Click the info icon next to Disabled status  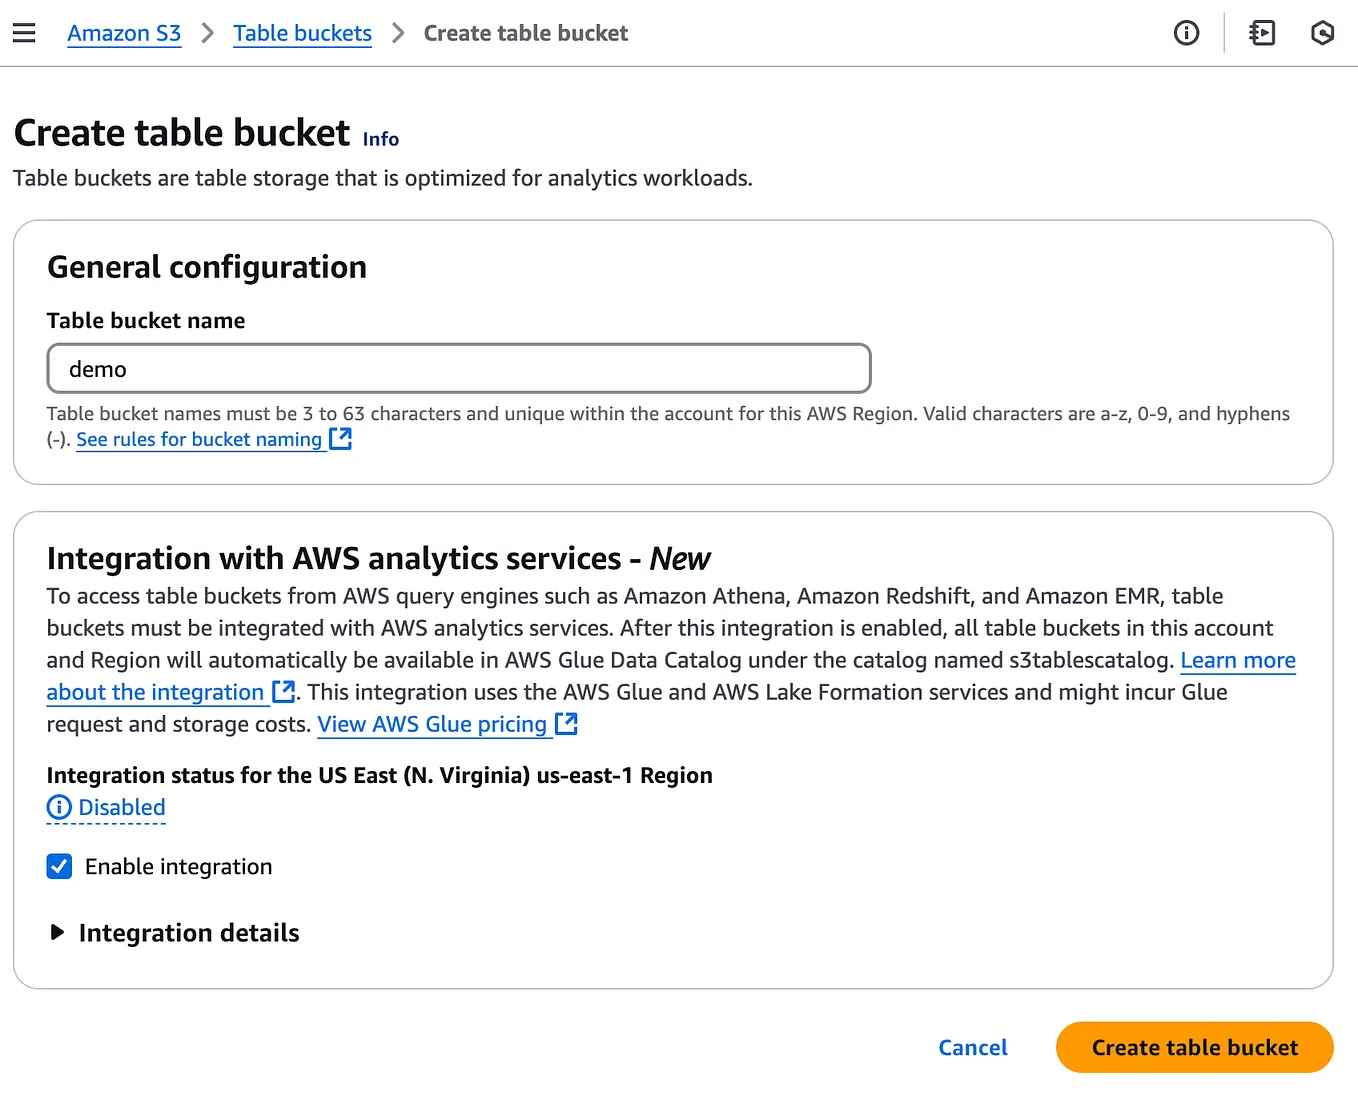point(58,807)
